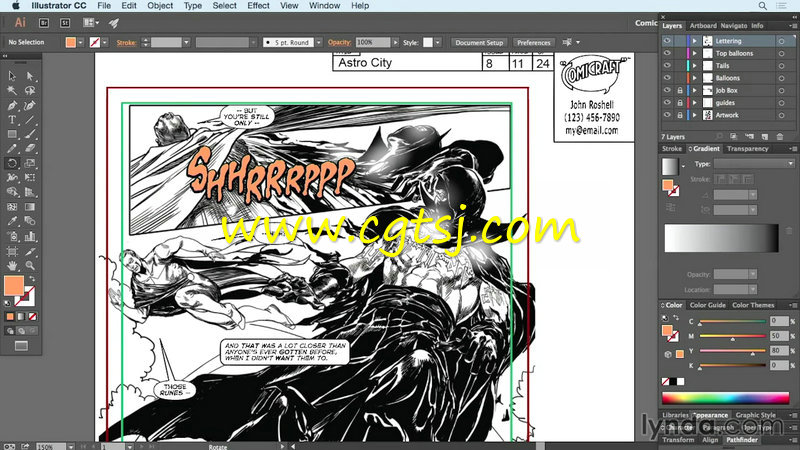Viewport: 800px width, 450px height.
Task: Select the Eraser tool
Action: pyautogui.click(x=30, y=148)
